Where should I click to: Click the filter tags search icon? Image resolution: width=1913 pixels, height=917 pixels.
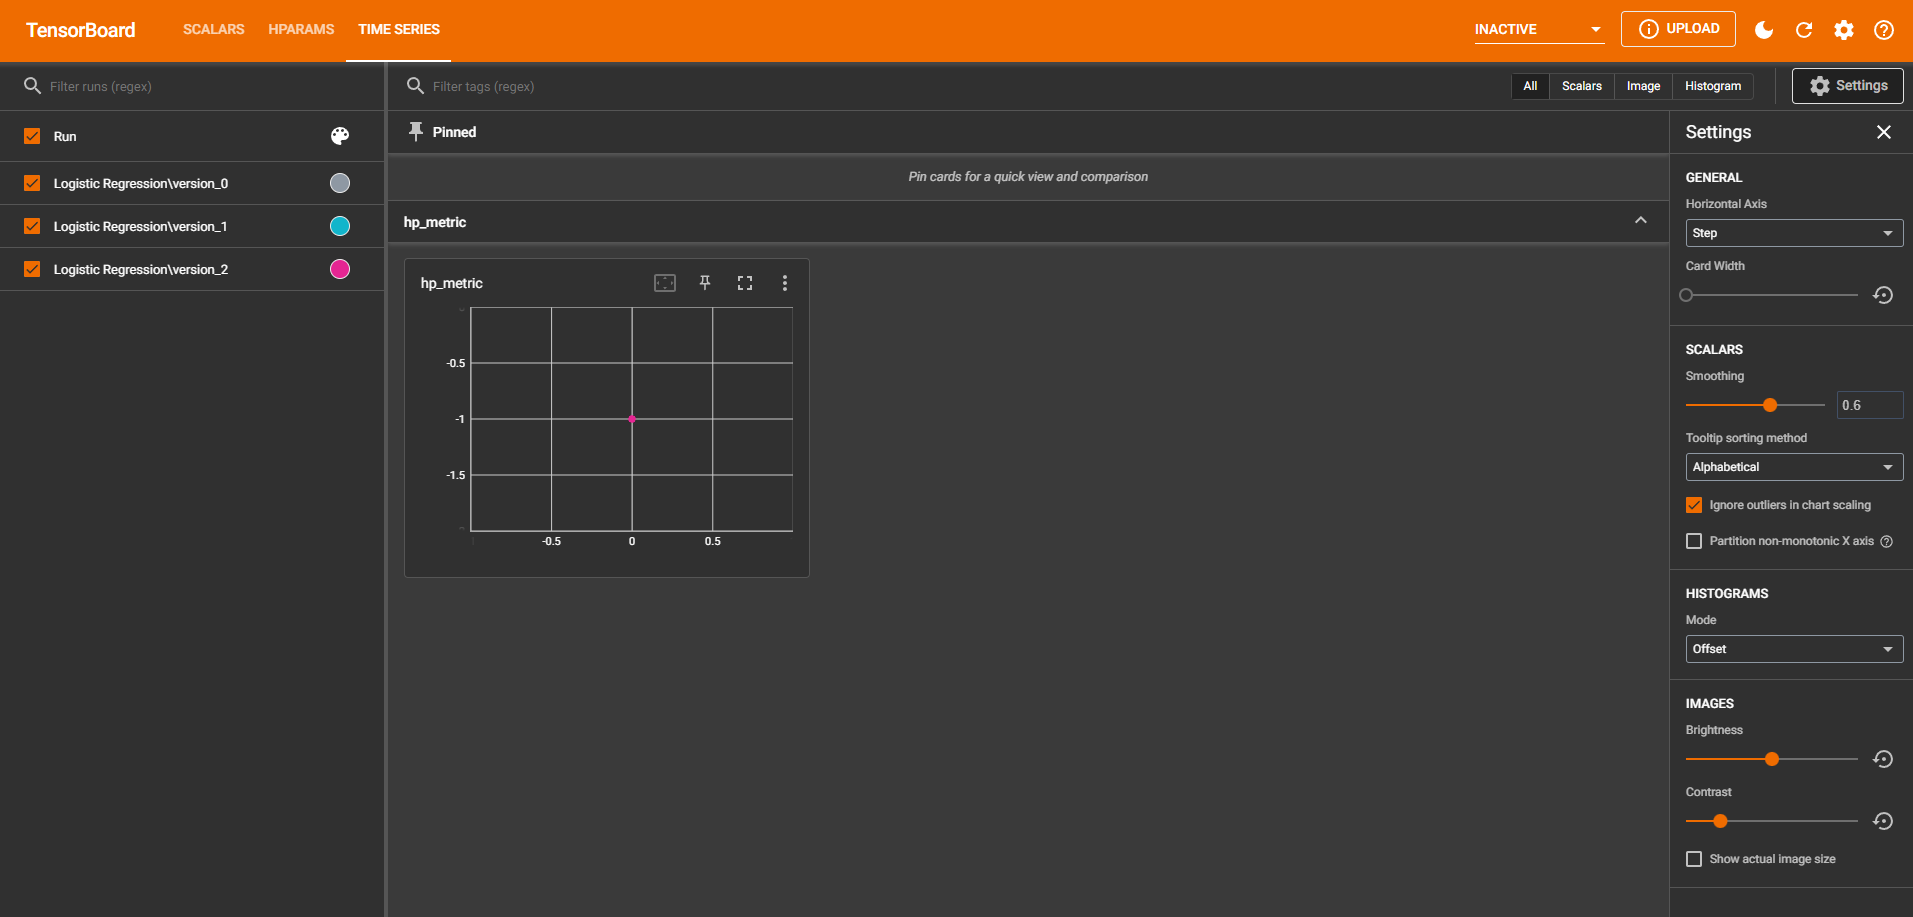point(416,86)
